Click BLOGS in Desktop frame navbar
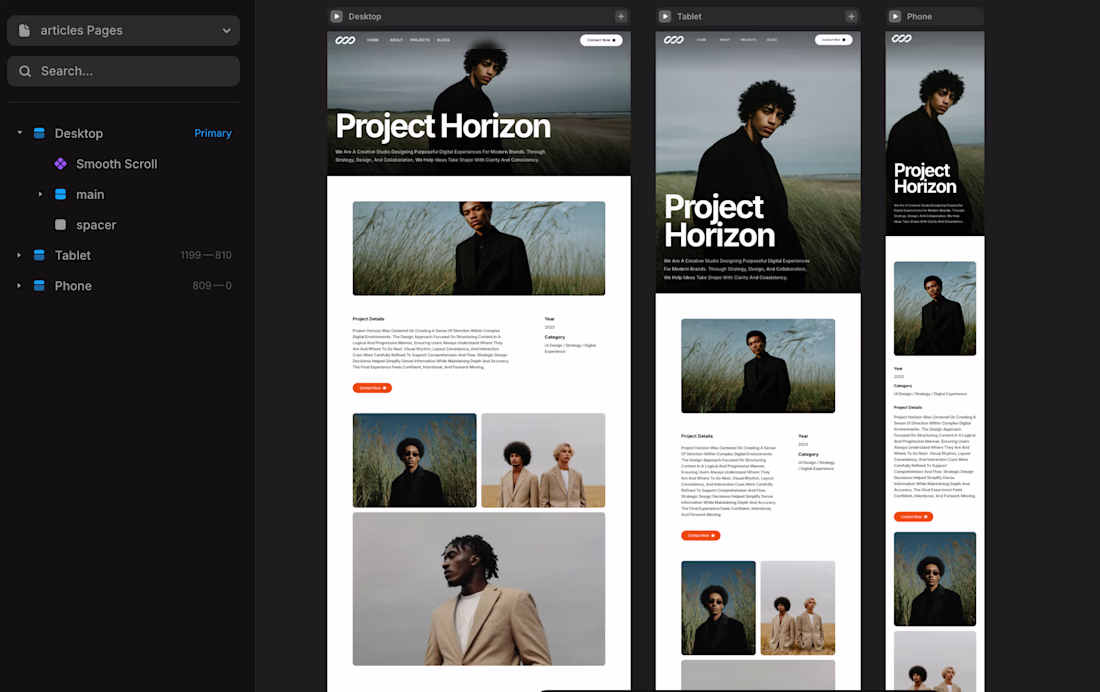The image size is (1100, 692). [443, 40]
